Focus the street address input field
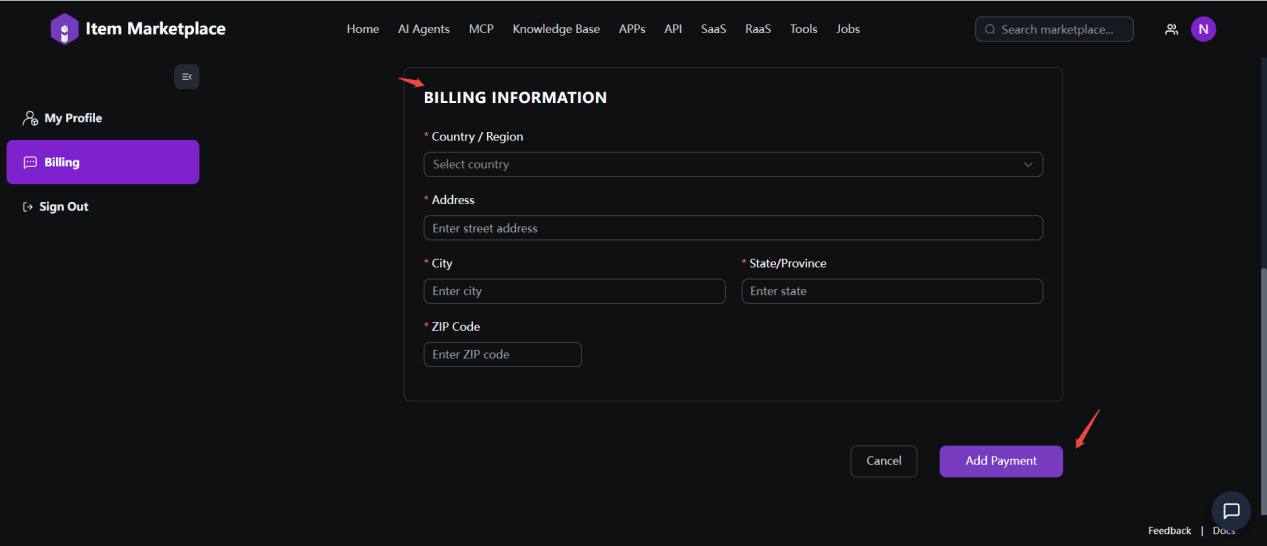1267x546 pixels. click(732, 228)
